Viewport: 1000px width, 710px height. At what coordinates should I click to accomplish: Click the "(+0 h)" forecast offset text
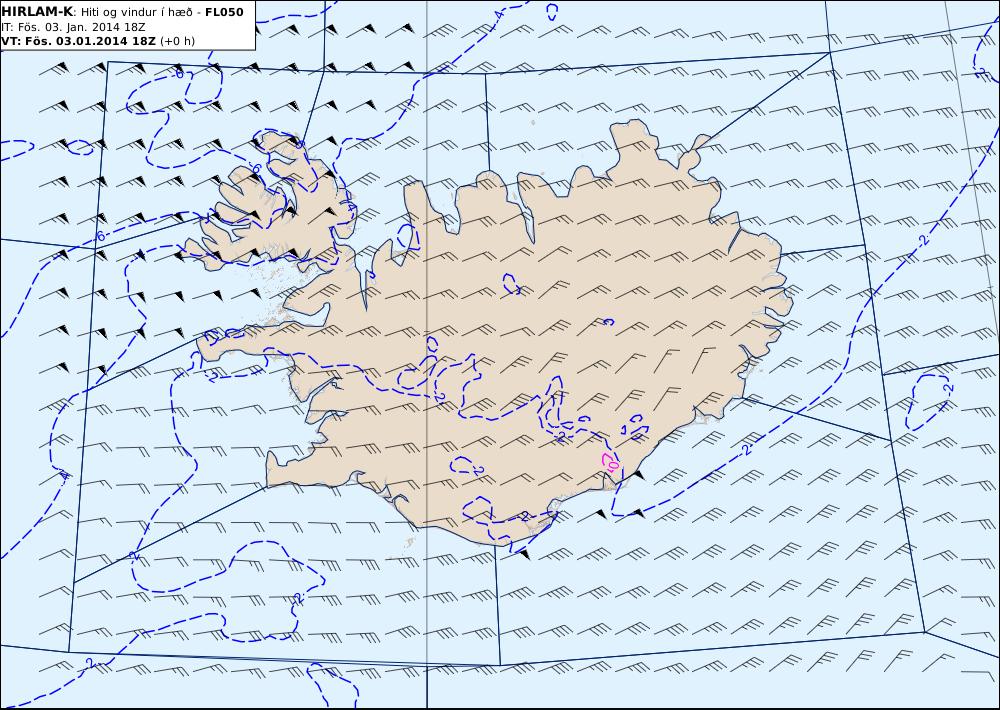[x=177, y=41]
